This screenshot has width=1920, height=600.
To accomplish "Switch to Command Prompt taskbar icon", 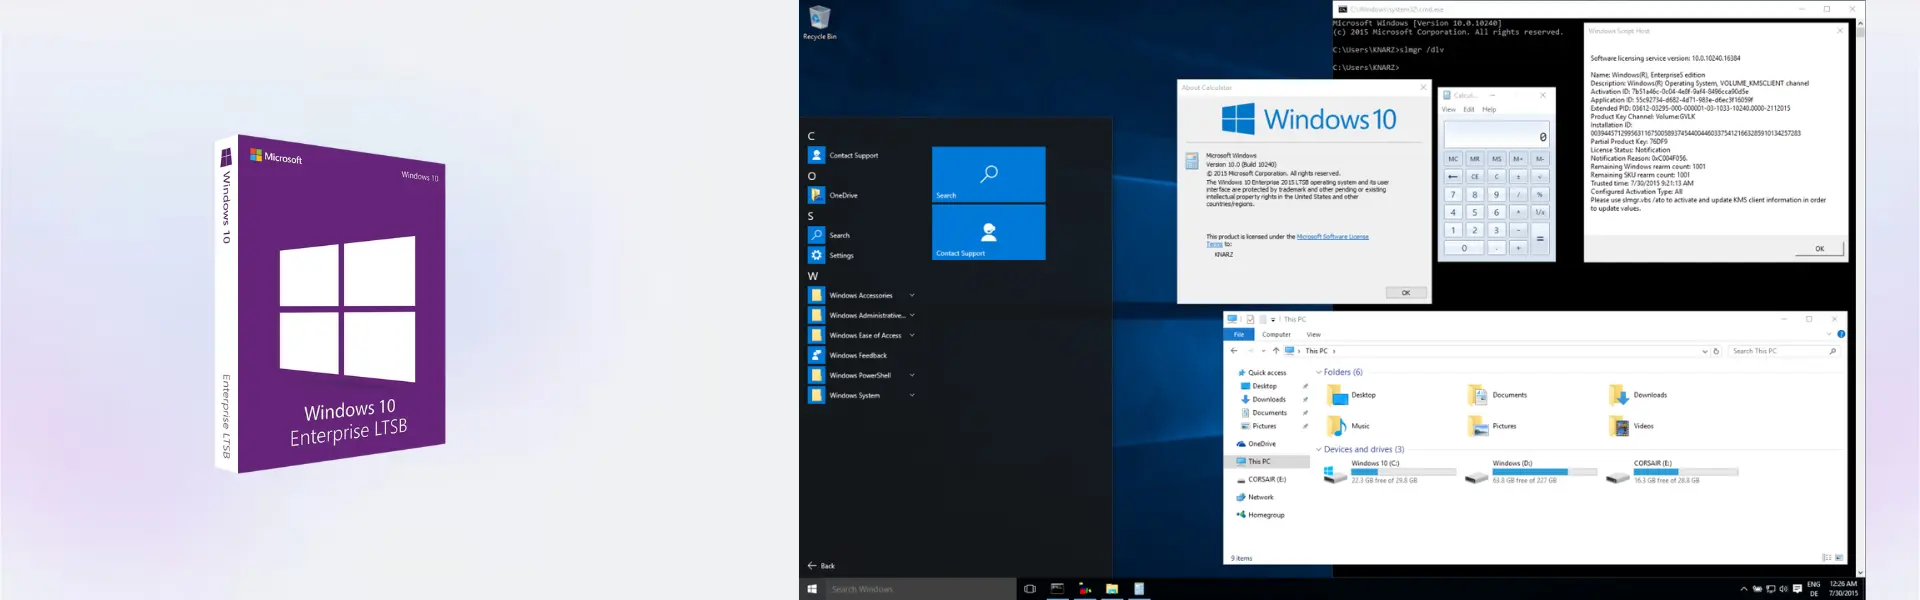I will pyautogui.click(x=1057, y=589).
